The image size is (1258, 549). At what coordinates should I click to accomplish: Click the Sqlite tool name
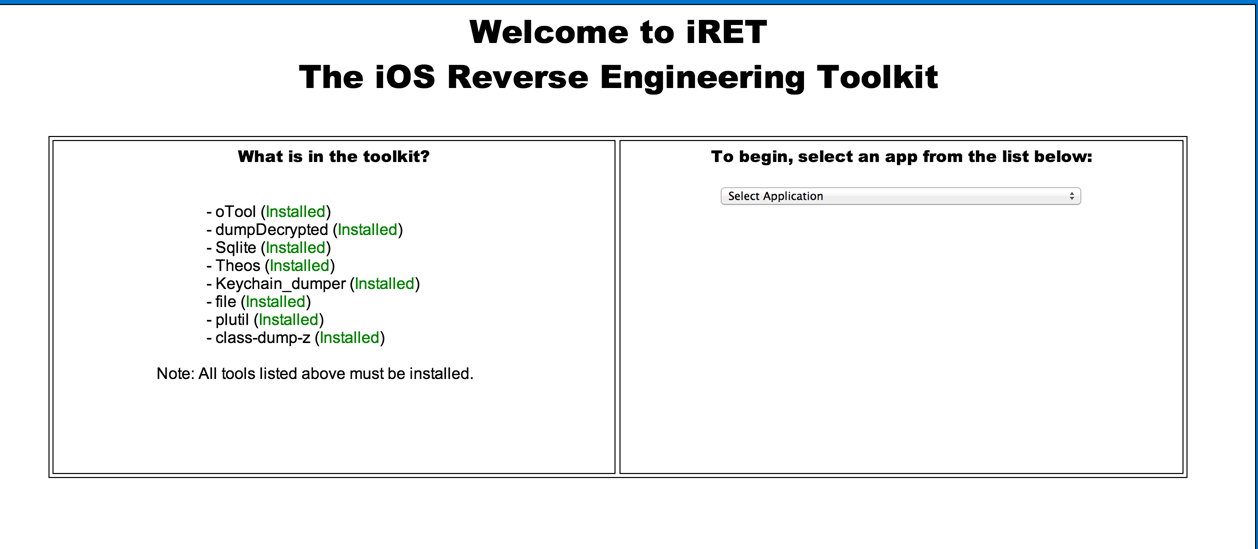[x=236, y=248]
